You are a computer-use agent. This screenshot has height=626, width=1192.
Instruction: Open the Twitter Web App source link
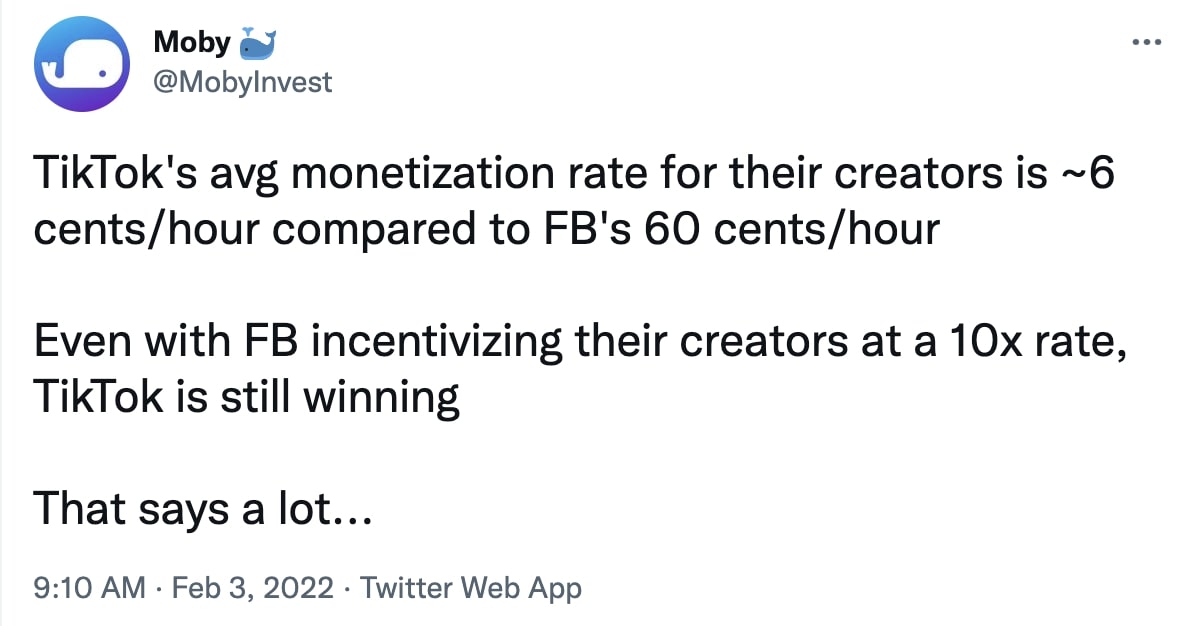click(x=470, y=587)
